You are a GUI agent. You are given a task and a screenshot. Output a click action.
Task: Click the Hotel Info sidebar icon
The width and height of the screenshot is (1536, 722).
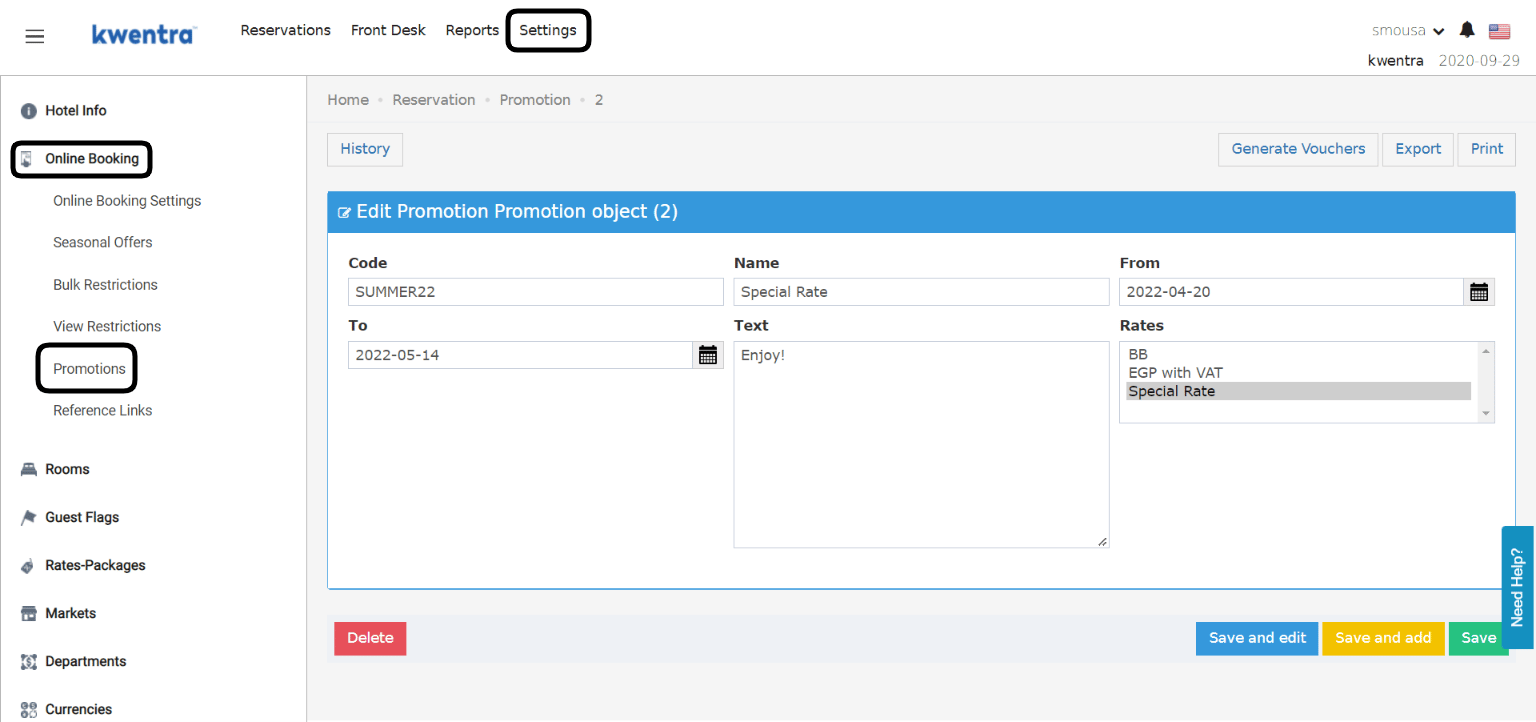pyautogui.click(x=29, y=111)
